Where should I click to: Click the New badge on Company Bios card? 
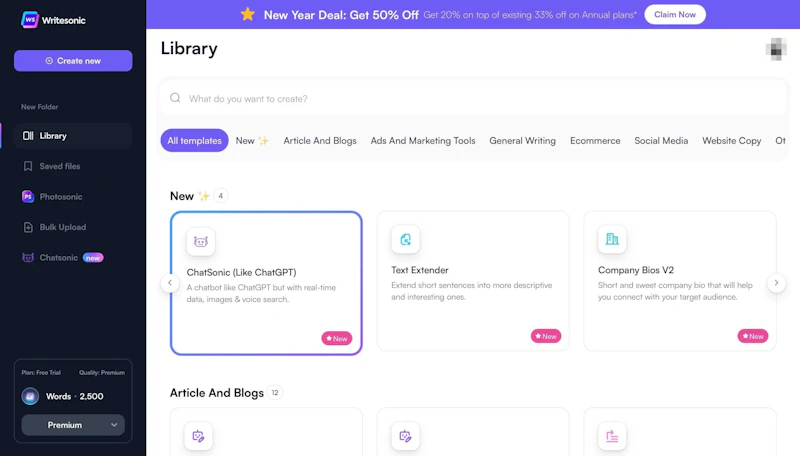tap(753, 336)
